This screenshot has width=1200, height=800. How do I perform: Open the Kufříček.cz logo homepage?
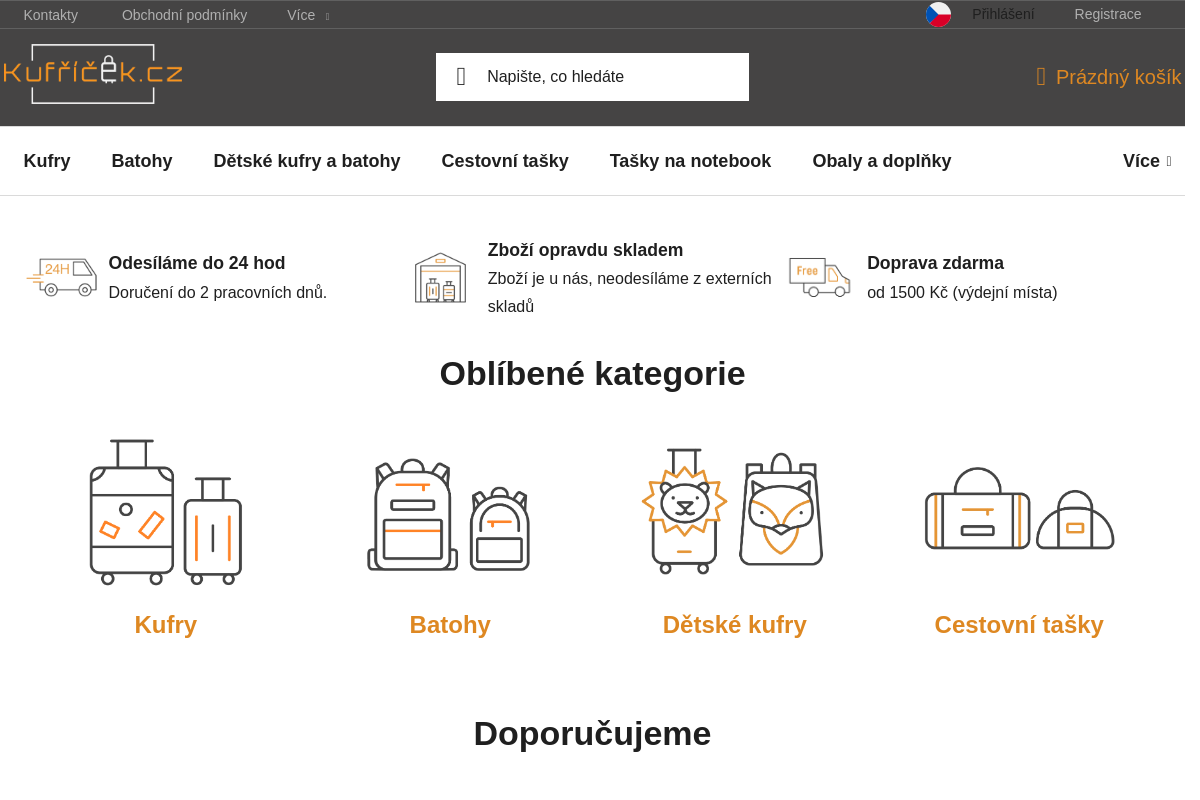point(93,74)
